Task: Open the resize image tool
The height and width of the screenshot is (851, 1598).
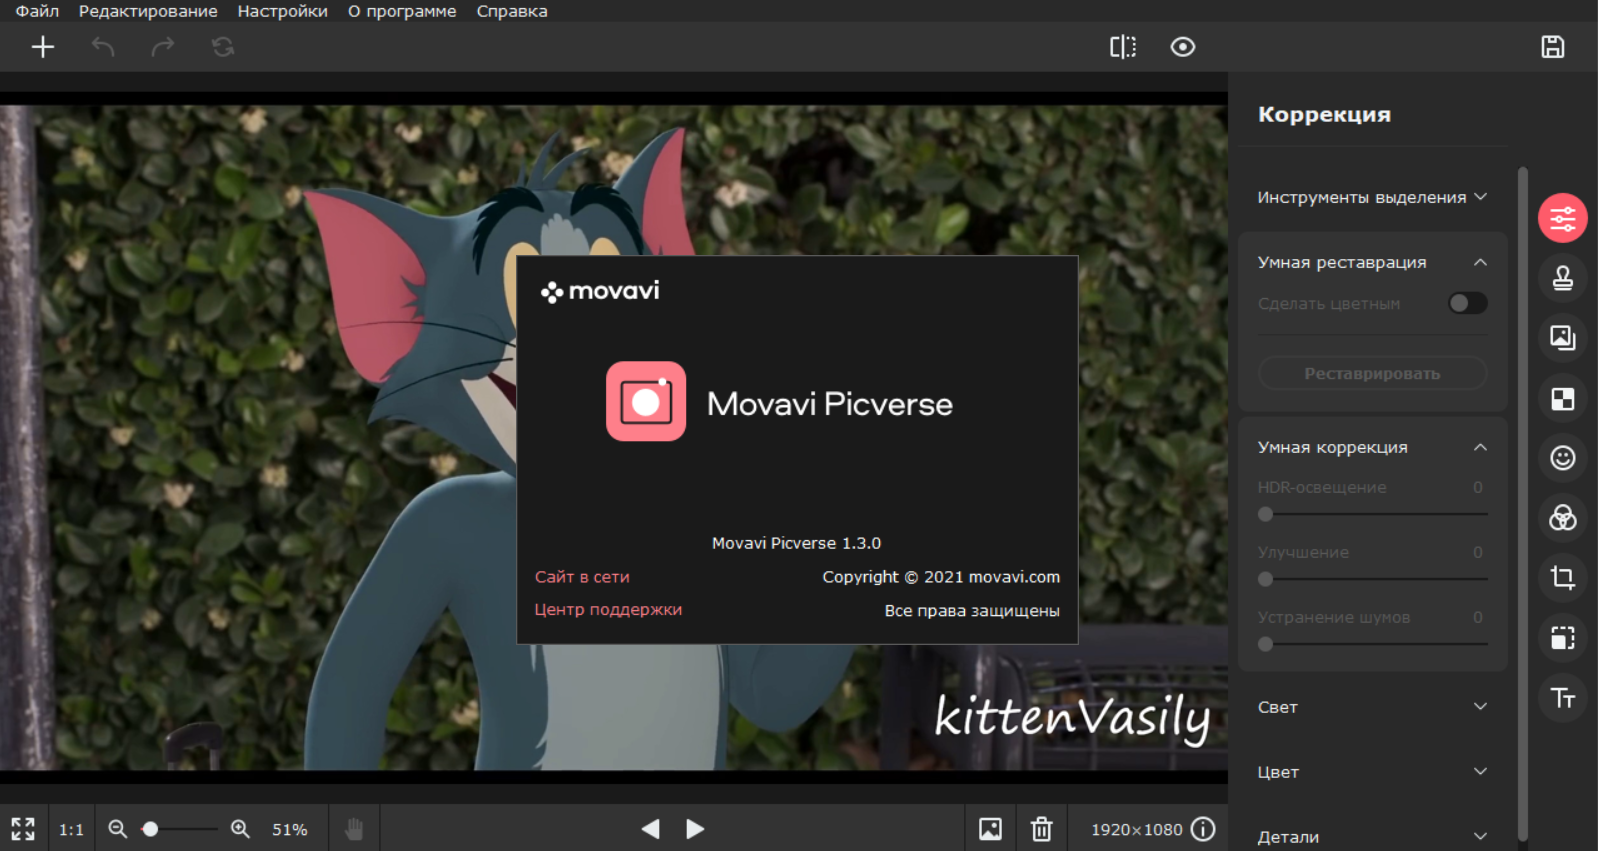Action: click(1563, 638)
